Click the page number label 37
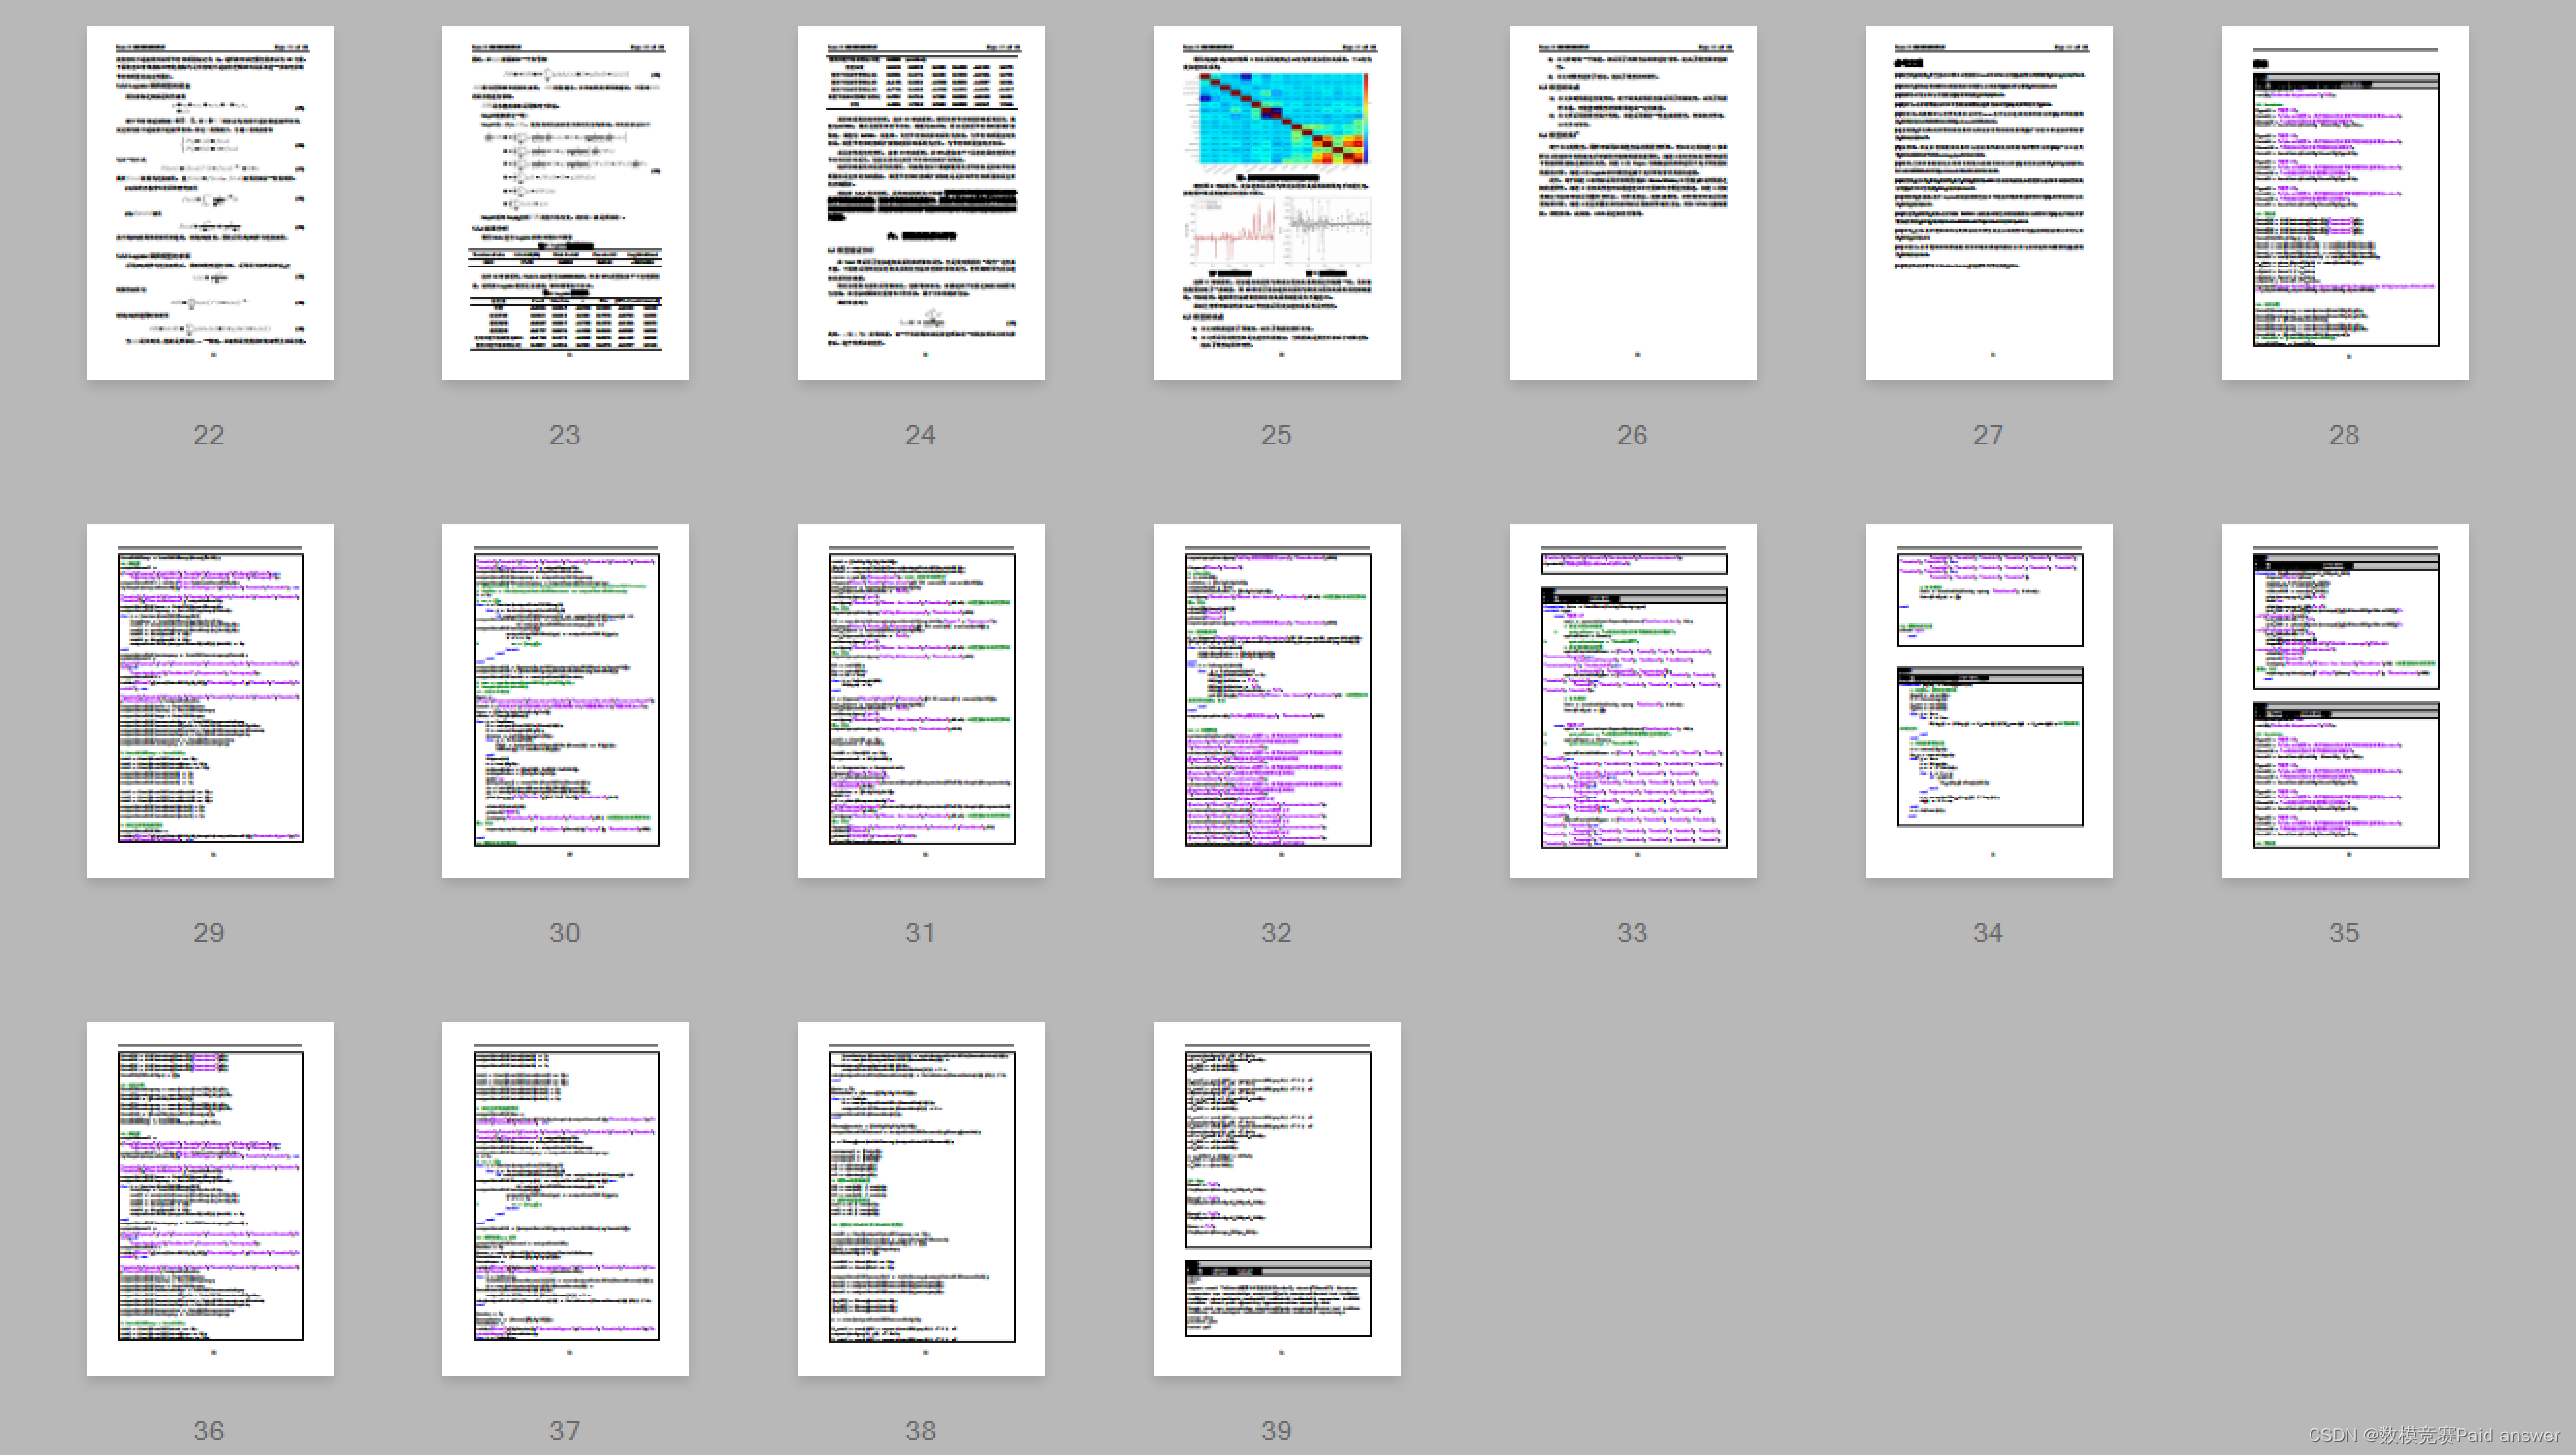Viewport: 2576px width, 1455px height. coord(565,1431)
